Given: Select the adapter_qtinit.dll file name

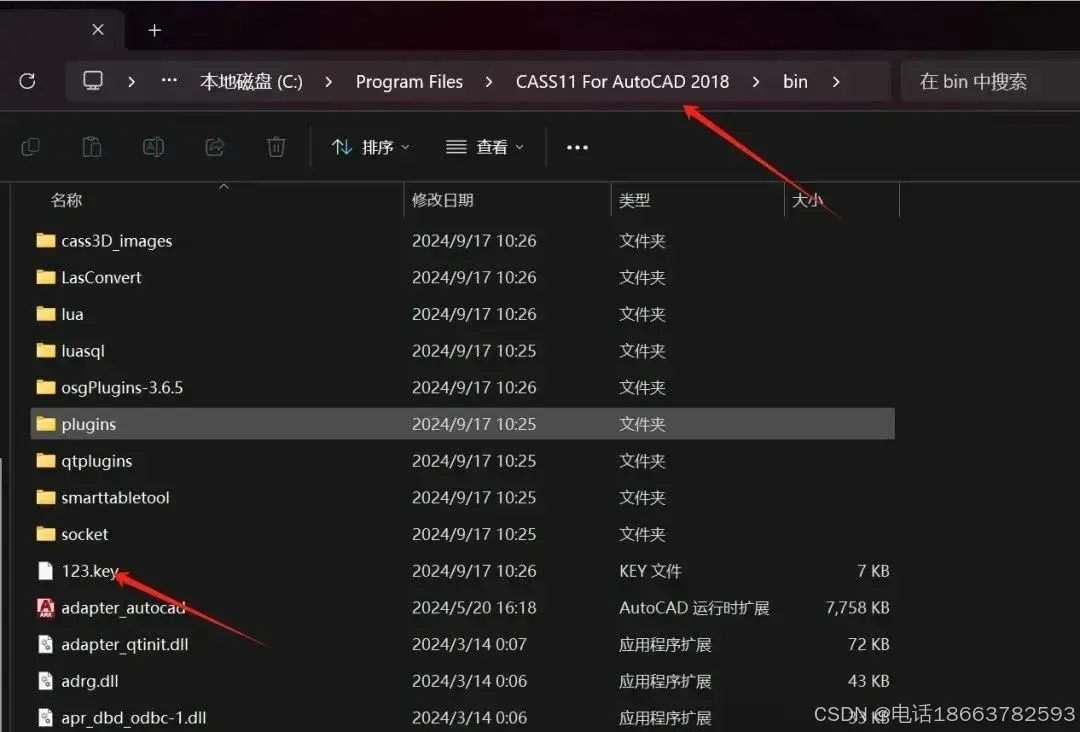Looking at the screenshot, I should pos(125,645).
